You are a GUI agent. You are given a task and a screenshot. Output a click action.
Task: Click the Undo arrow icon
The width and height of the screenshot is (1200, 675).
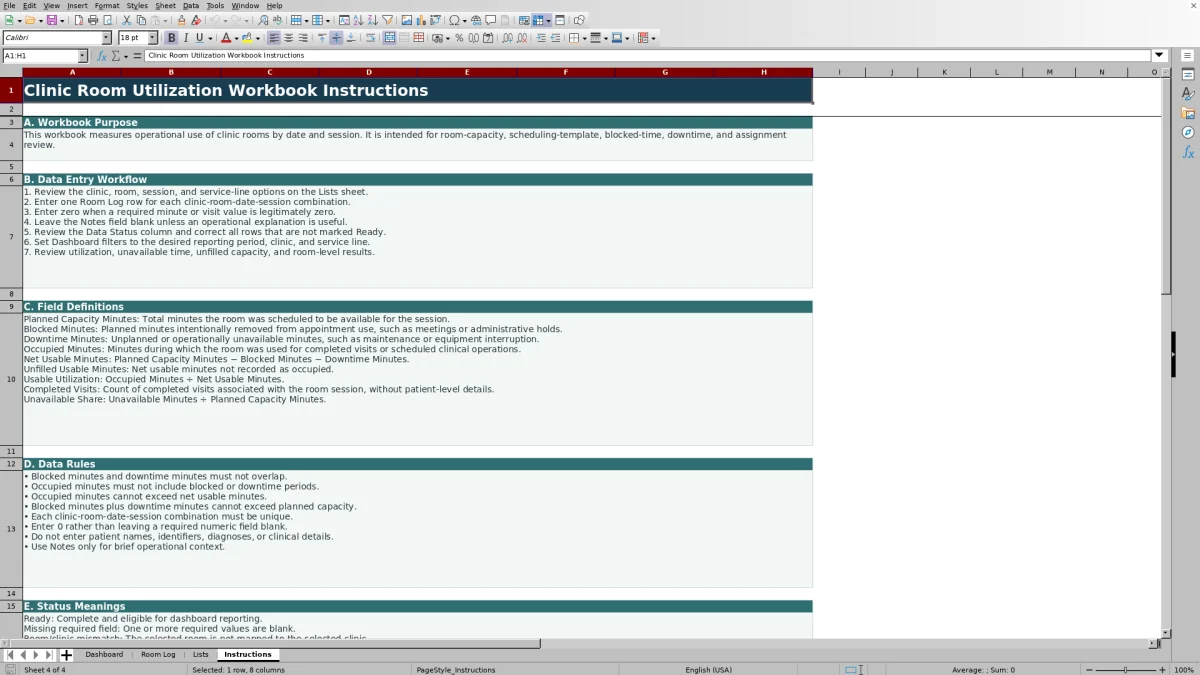pyautogui.click(x=214, y=20)
